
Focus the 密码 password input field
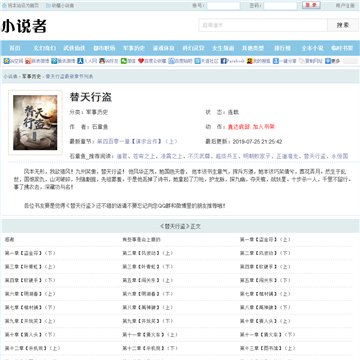coord(280,6)
